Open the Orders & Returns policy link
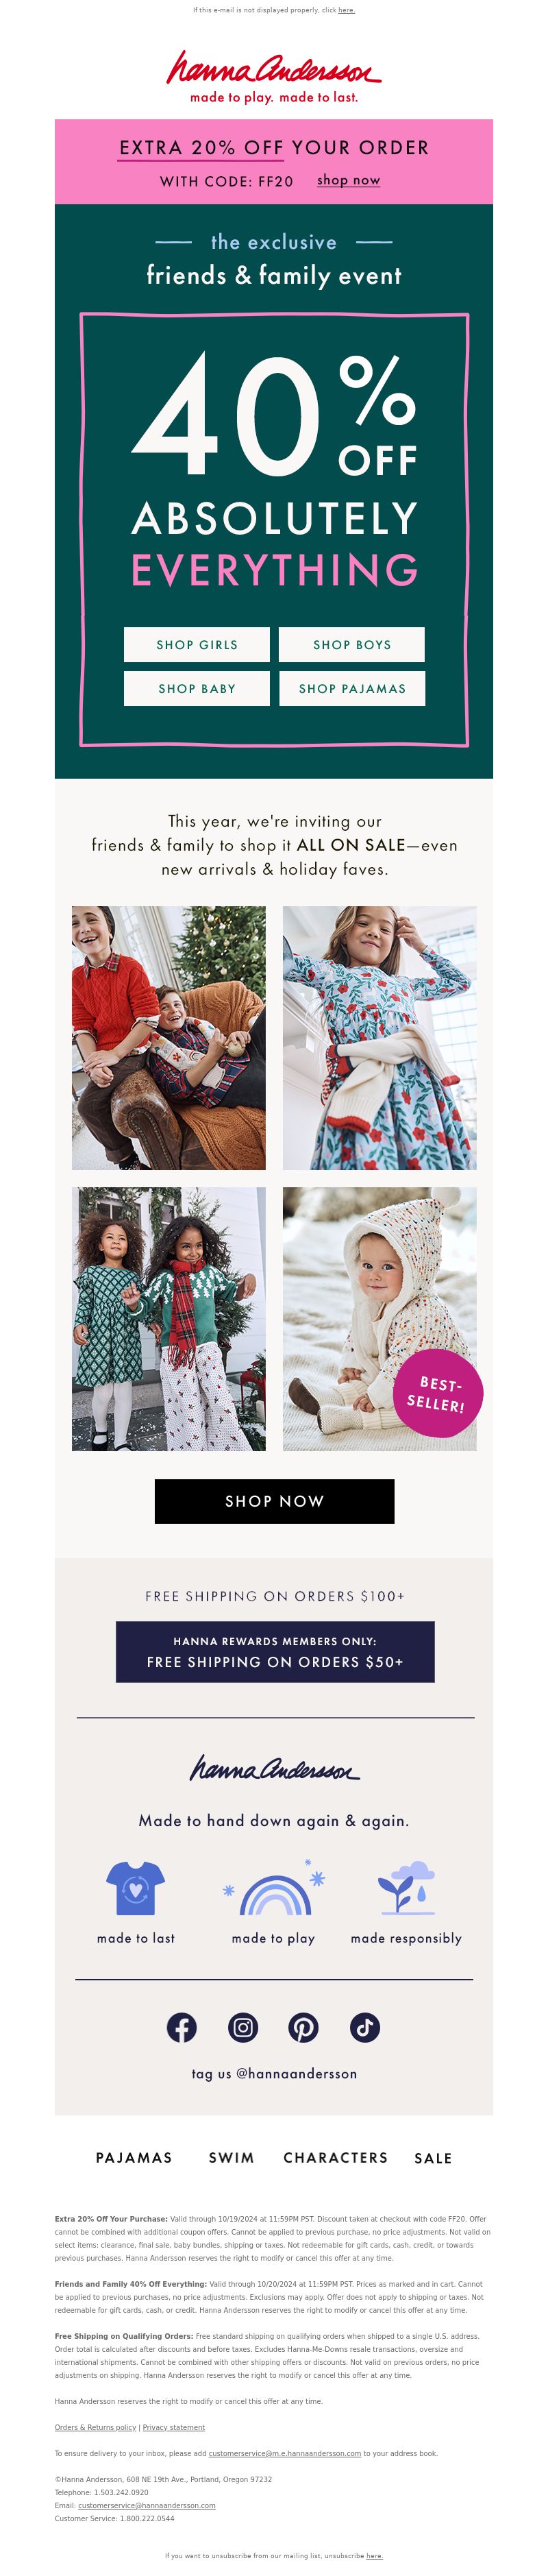 point(95,2427)
